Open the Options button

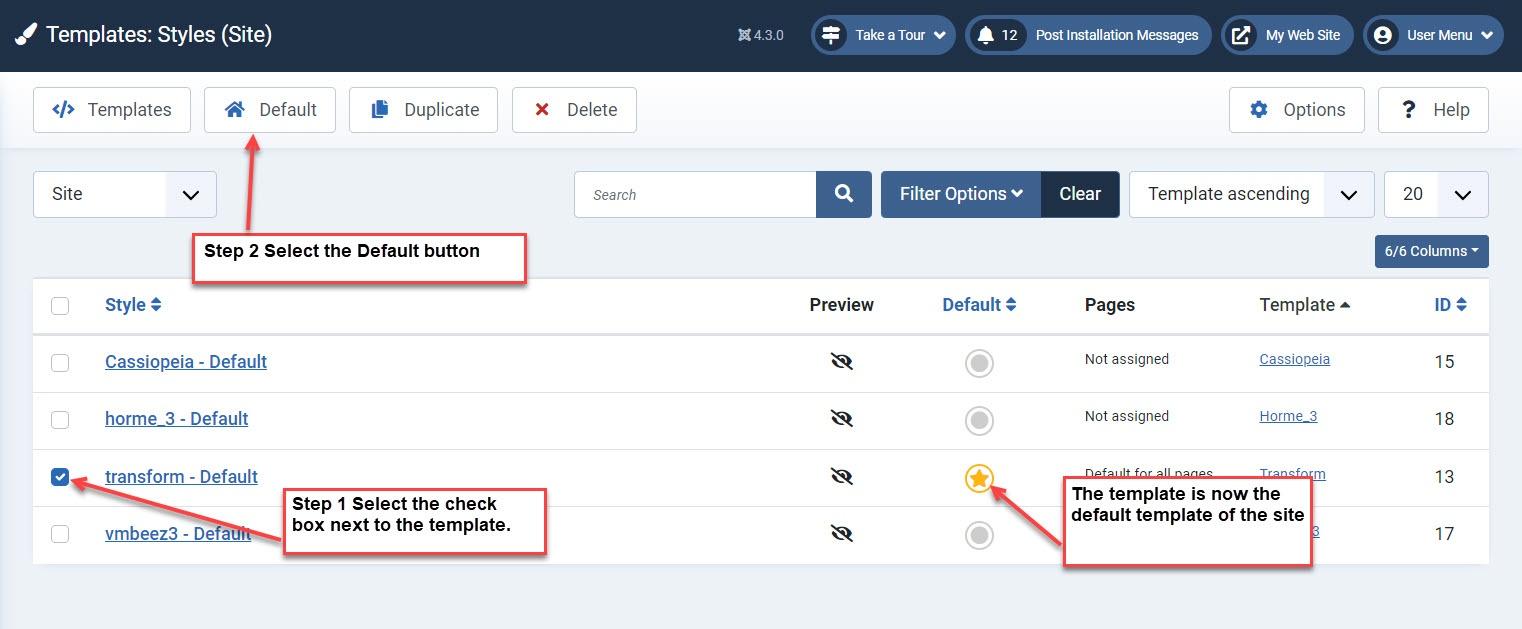(x=1297, y=110)
